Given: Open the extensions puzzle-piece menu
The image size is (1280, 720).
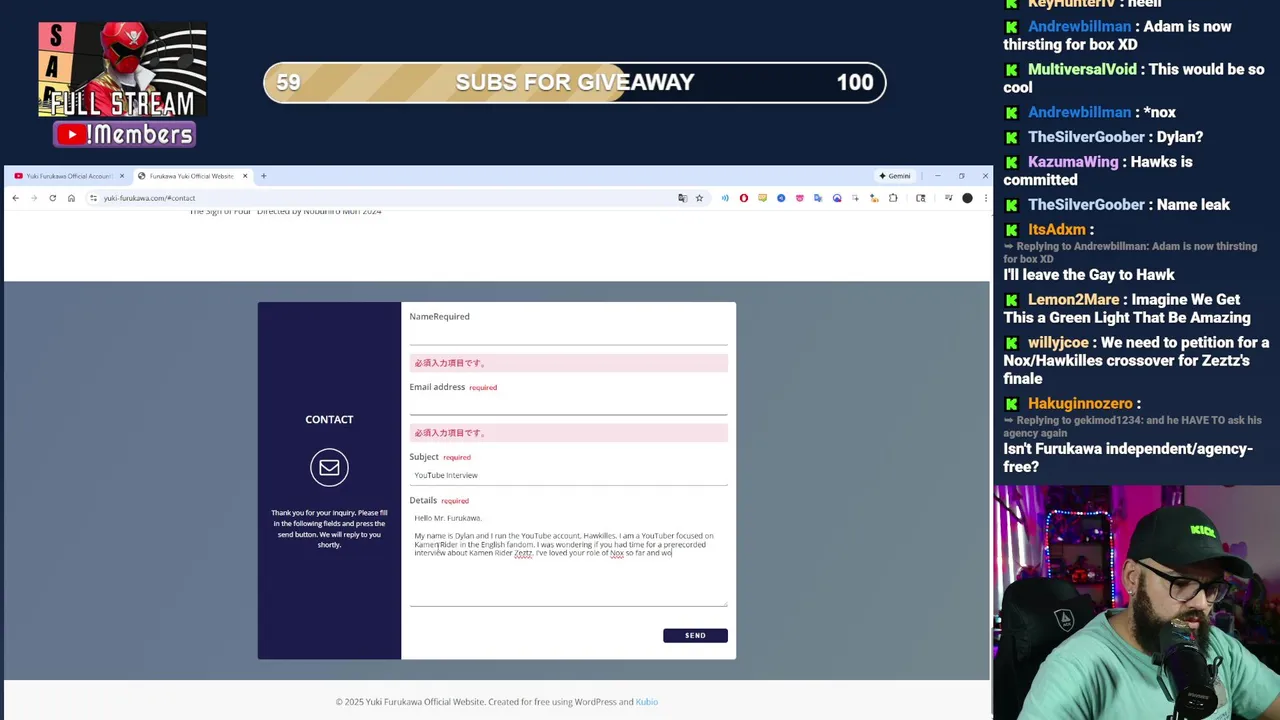Looking at the screenshot, I should click(x=893, y=198).
